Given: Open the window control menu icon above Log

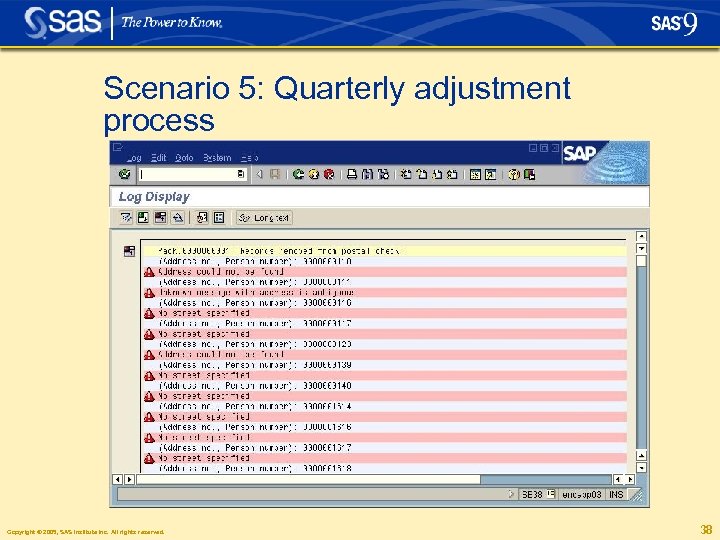Looking at the screenshot, I should (x=118, y=147).
